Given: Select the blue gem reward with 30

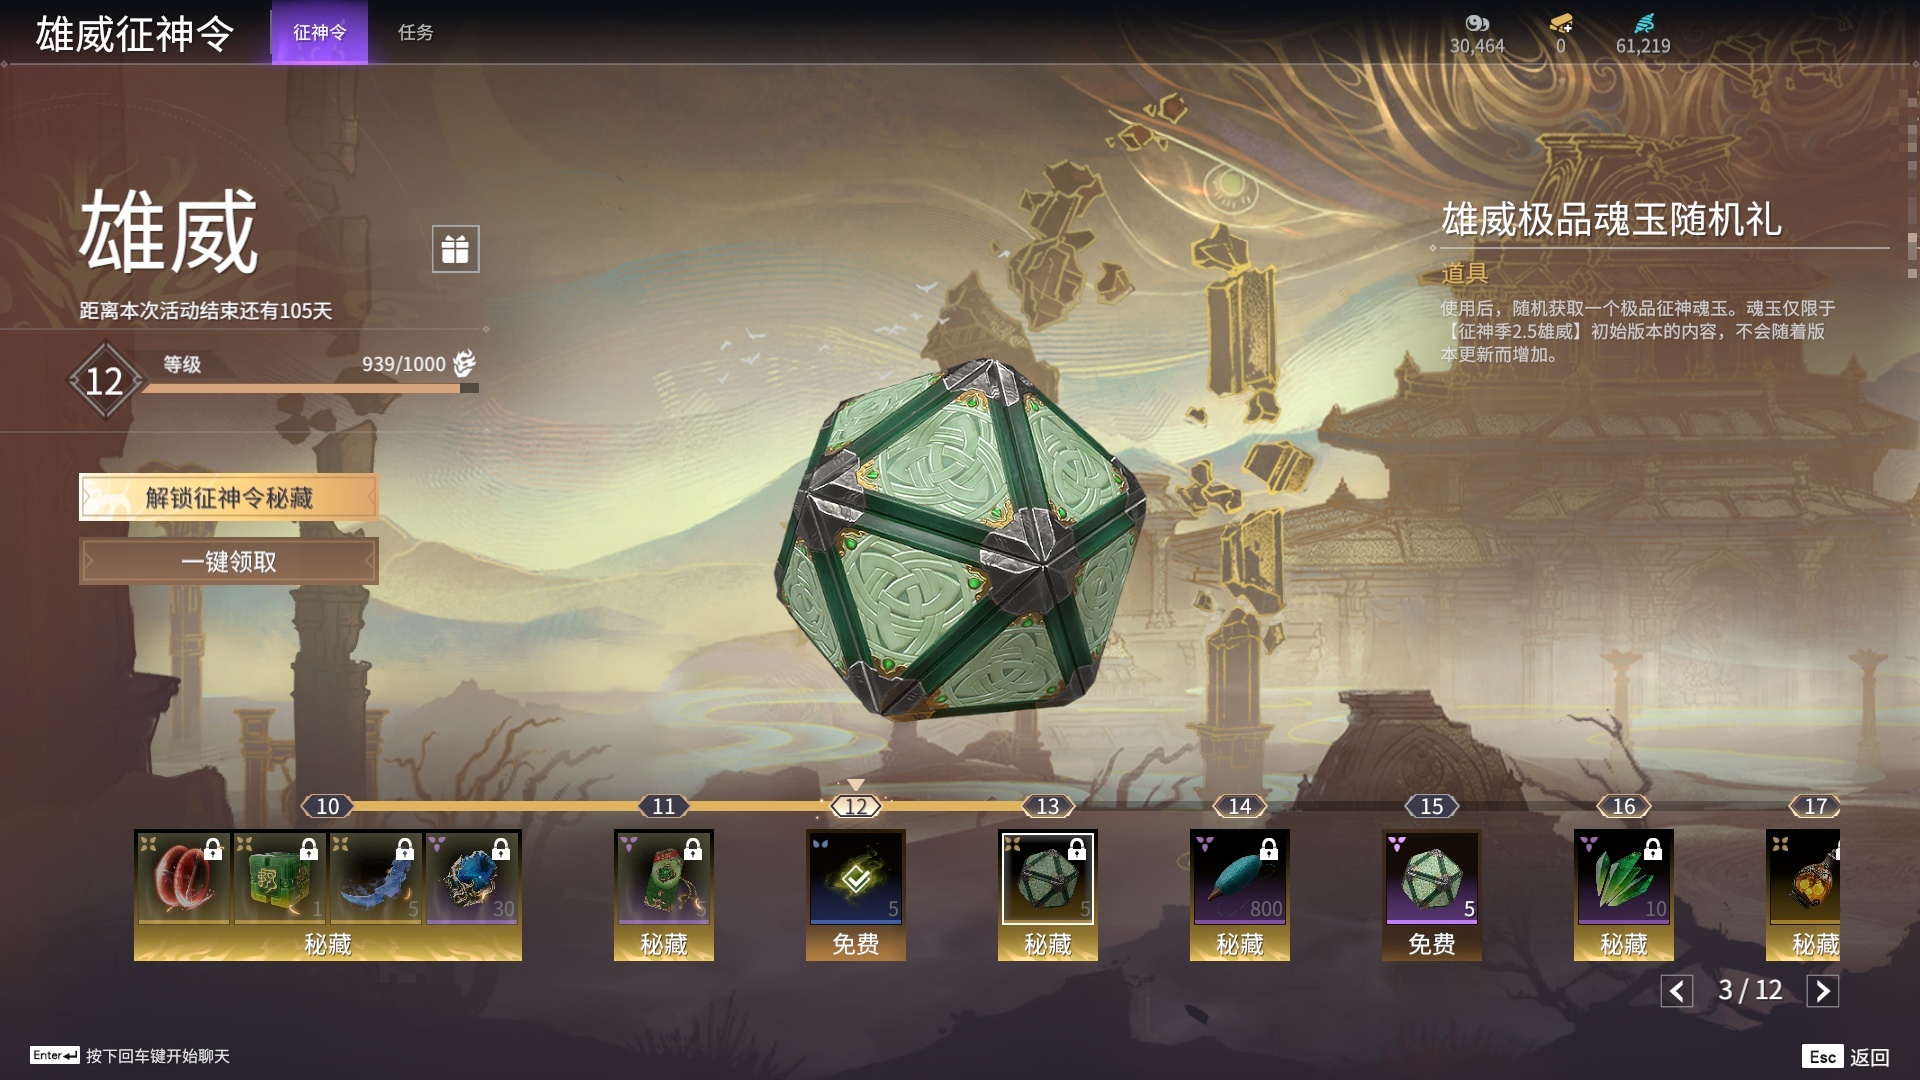Looking at the screenshot, I should point(472,878).
